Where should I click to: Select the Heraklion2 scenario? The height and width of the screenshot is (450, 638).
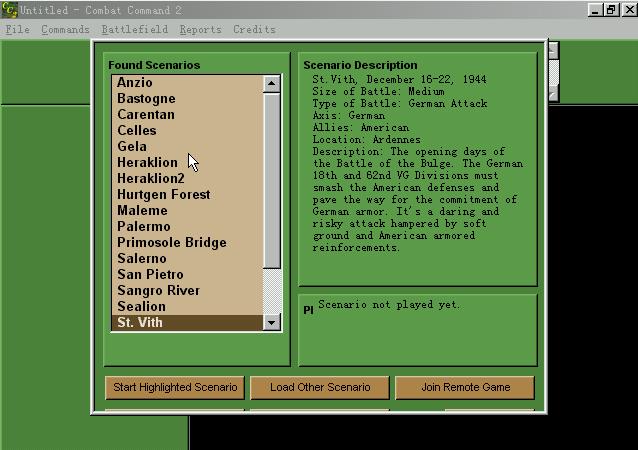(x=187, y=179)
